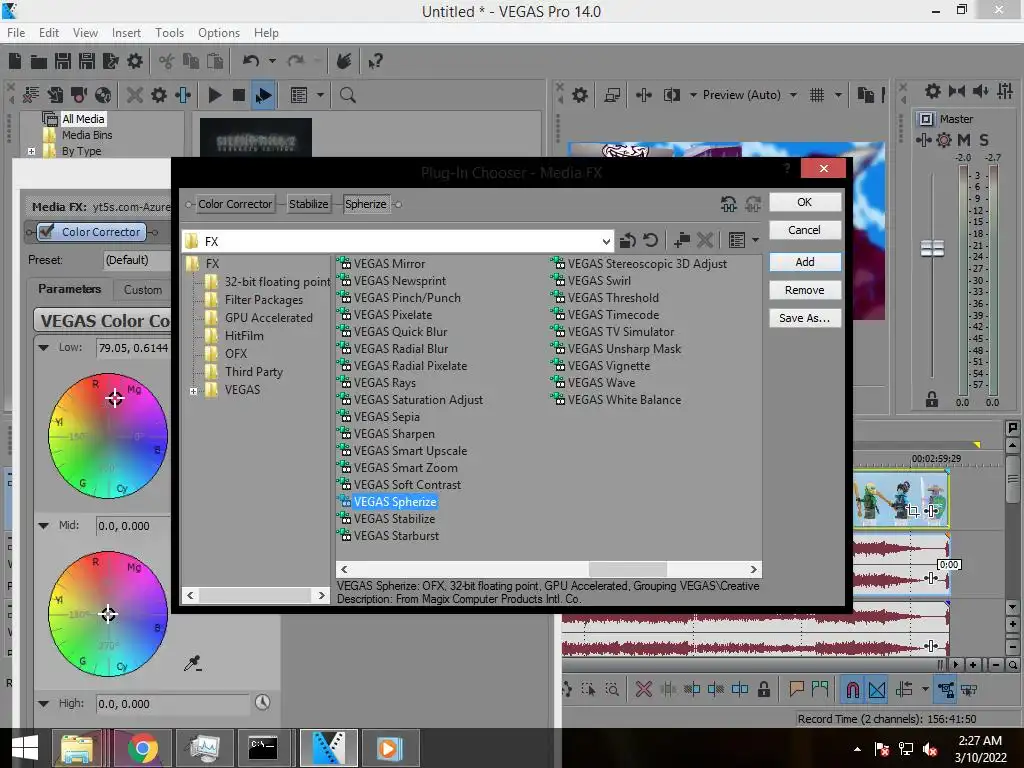Click the animate clock icon beside High
Screen dimensions: 1024x768
tap(263, 703)
